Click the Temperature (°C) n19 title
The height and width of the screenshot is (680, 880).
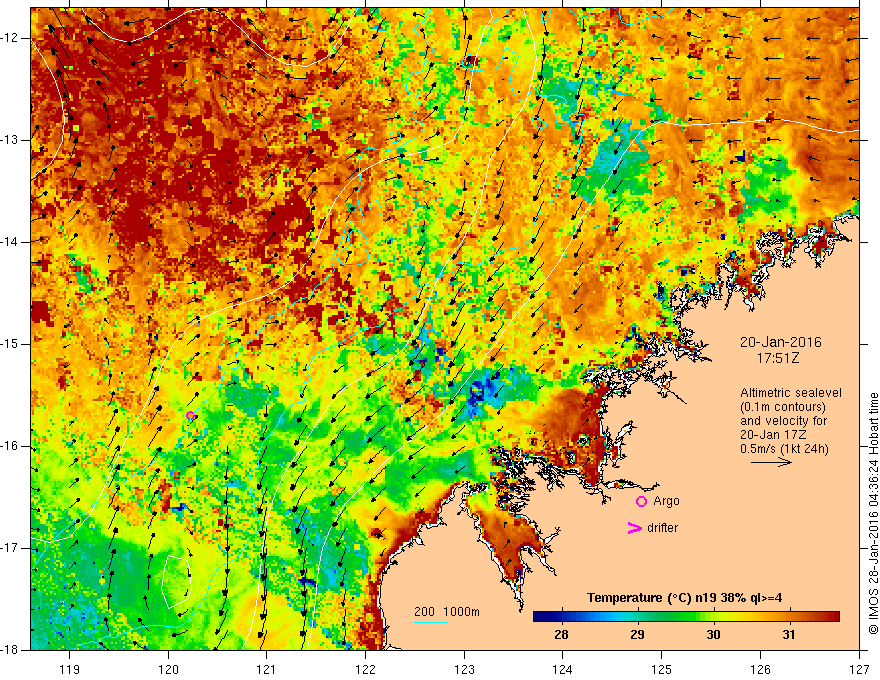684,598
